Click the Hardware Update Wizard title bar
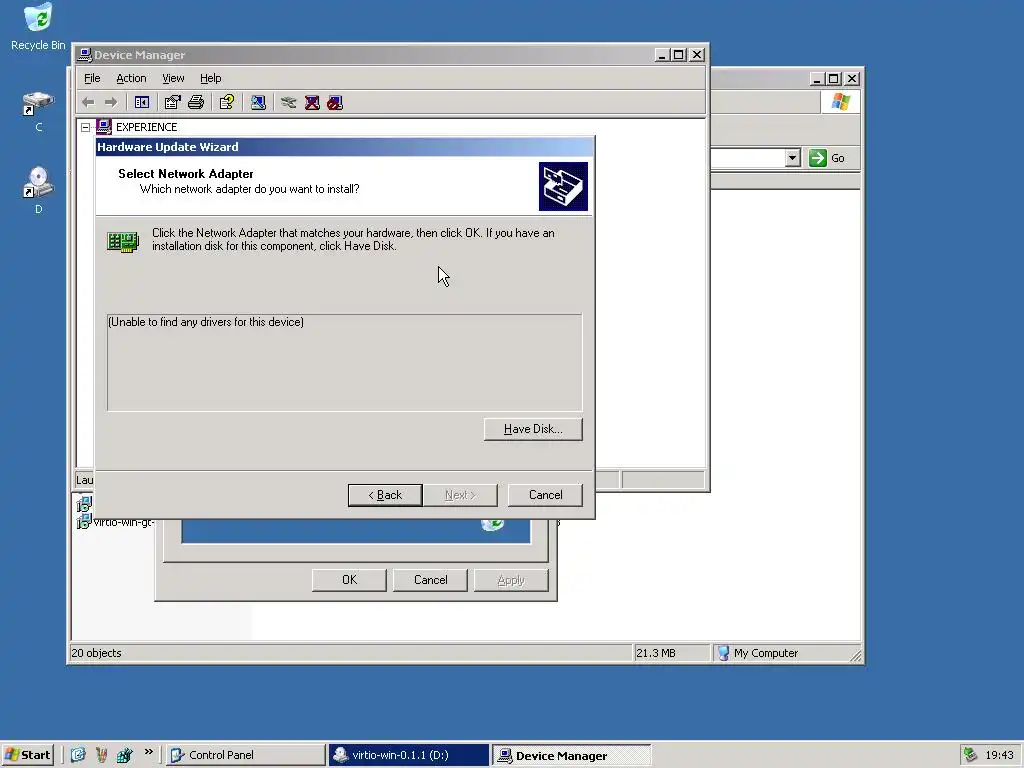Viewport: 1024px width, 768px height. click(x=345, y=147)
